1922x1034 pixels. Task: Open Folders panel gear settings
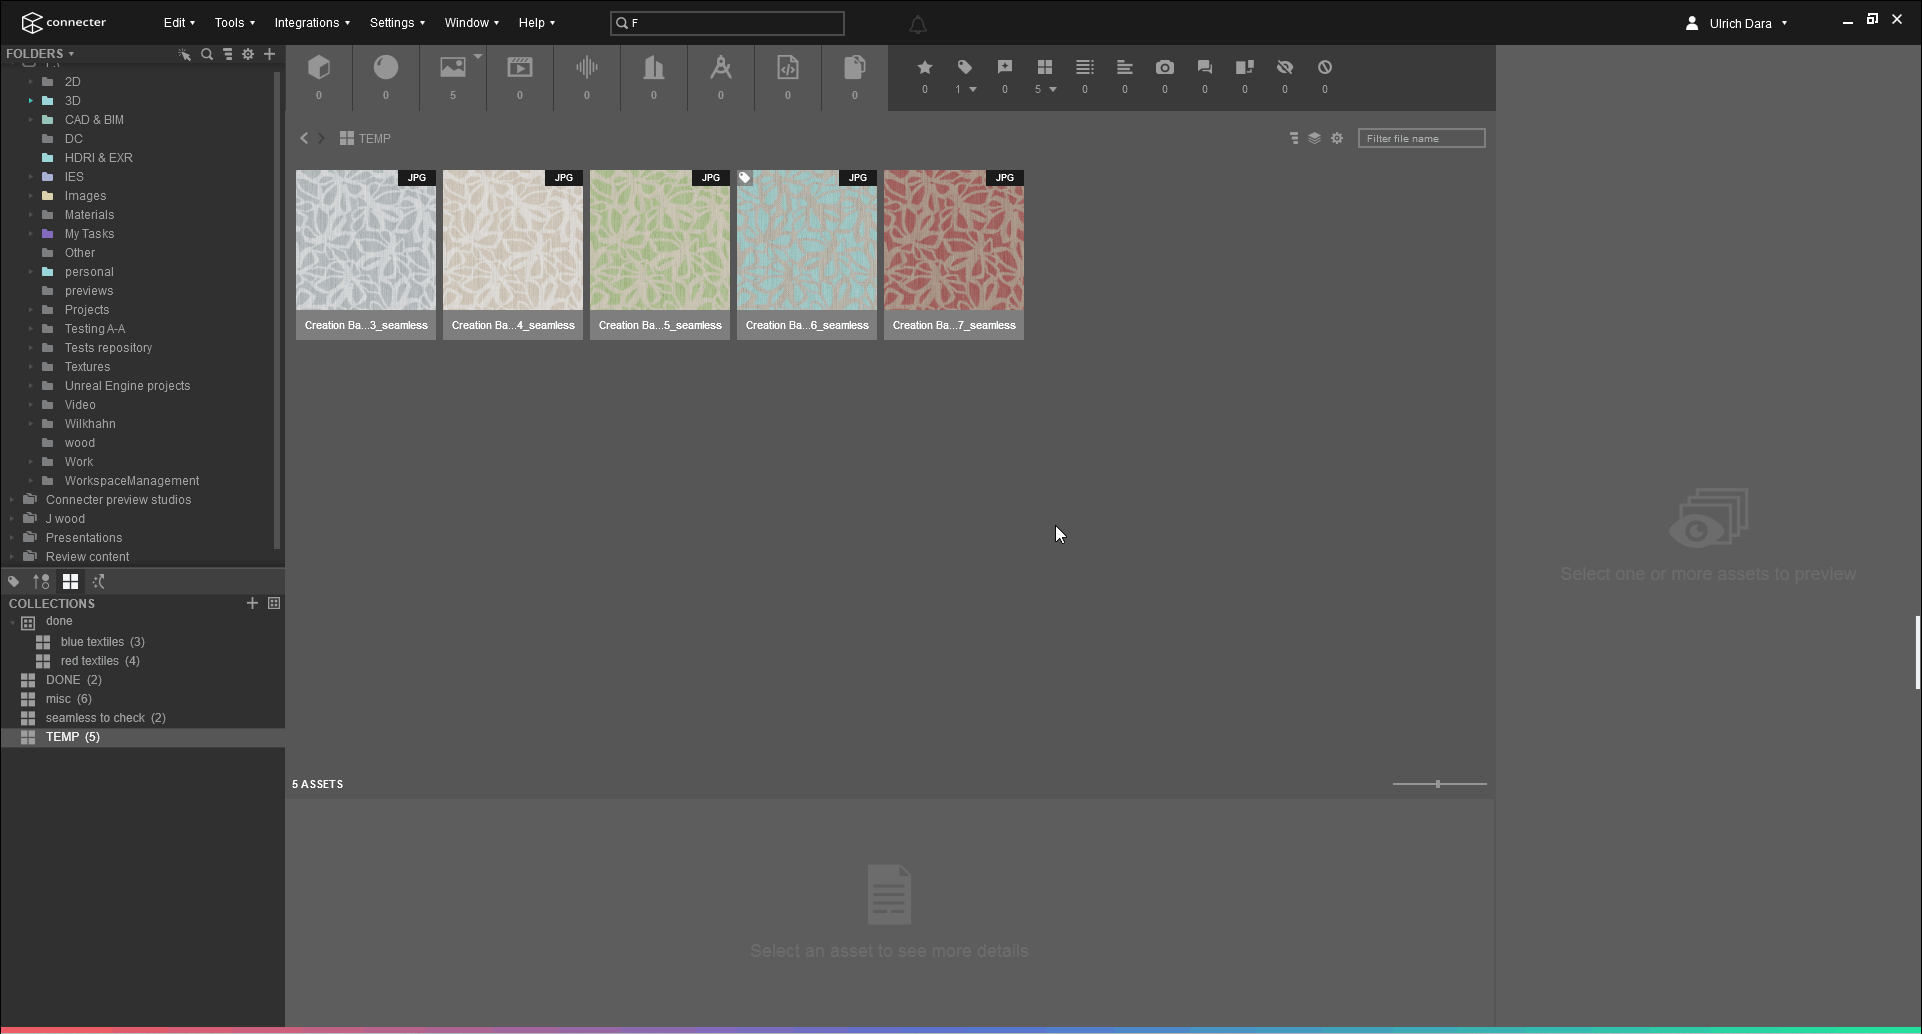[x=248, y=54]
